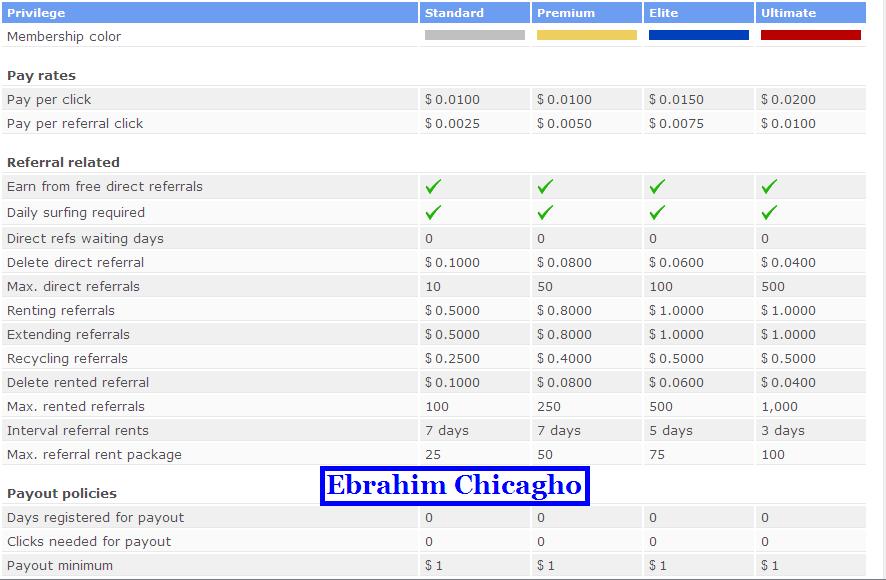886x580 pixels.
Task: Click Standard max direct referrals value 10
Action: 433,287
